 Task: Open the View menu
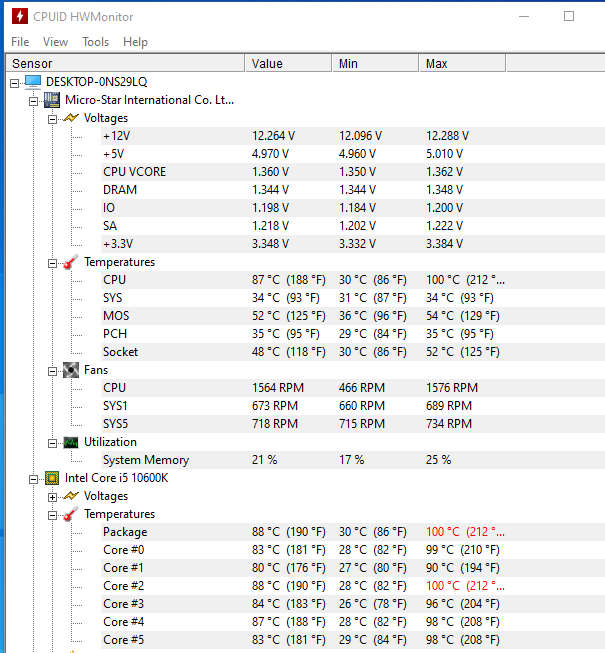(55, 42)
